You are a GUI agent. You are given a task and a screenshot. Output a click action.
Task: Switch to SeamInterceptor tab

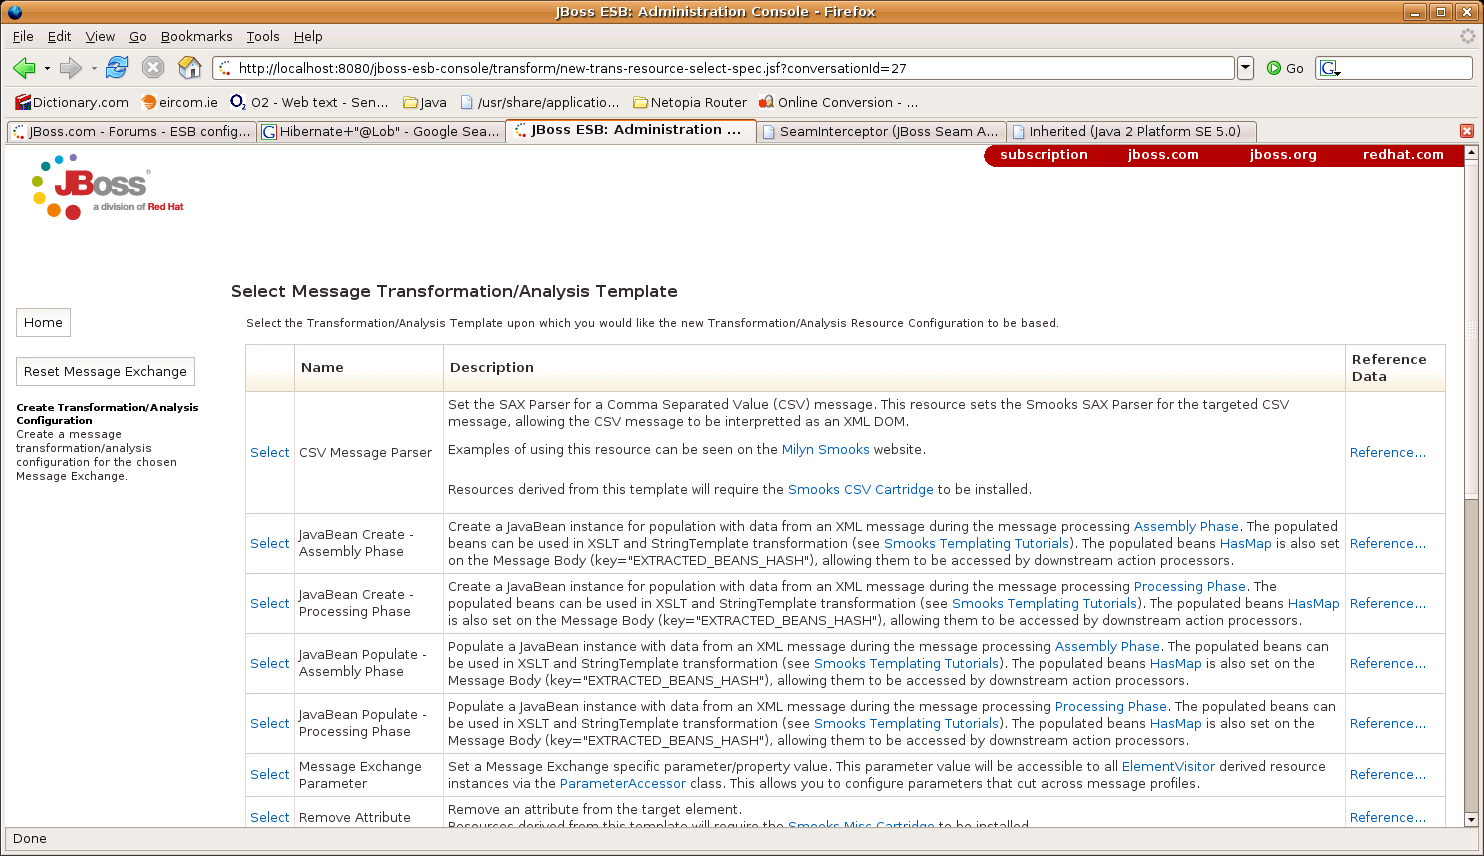pos(881,131)
